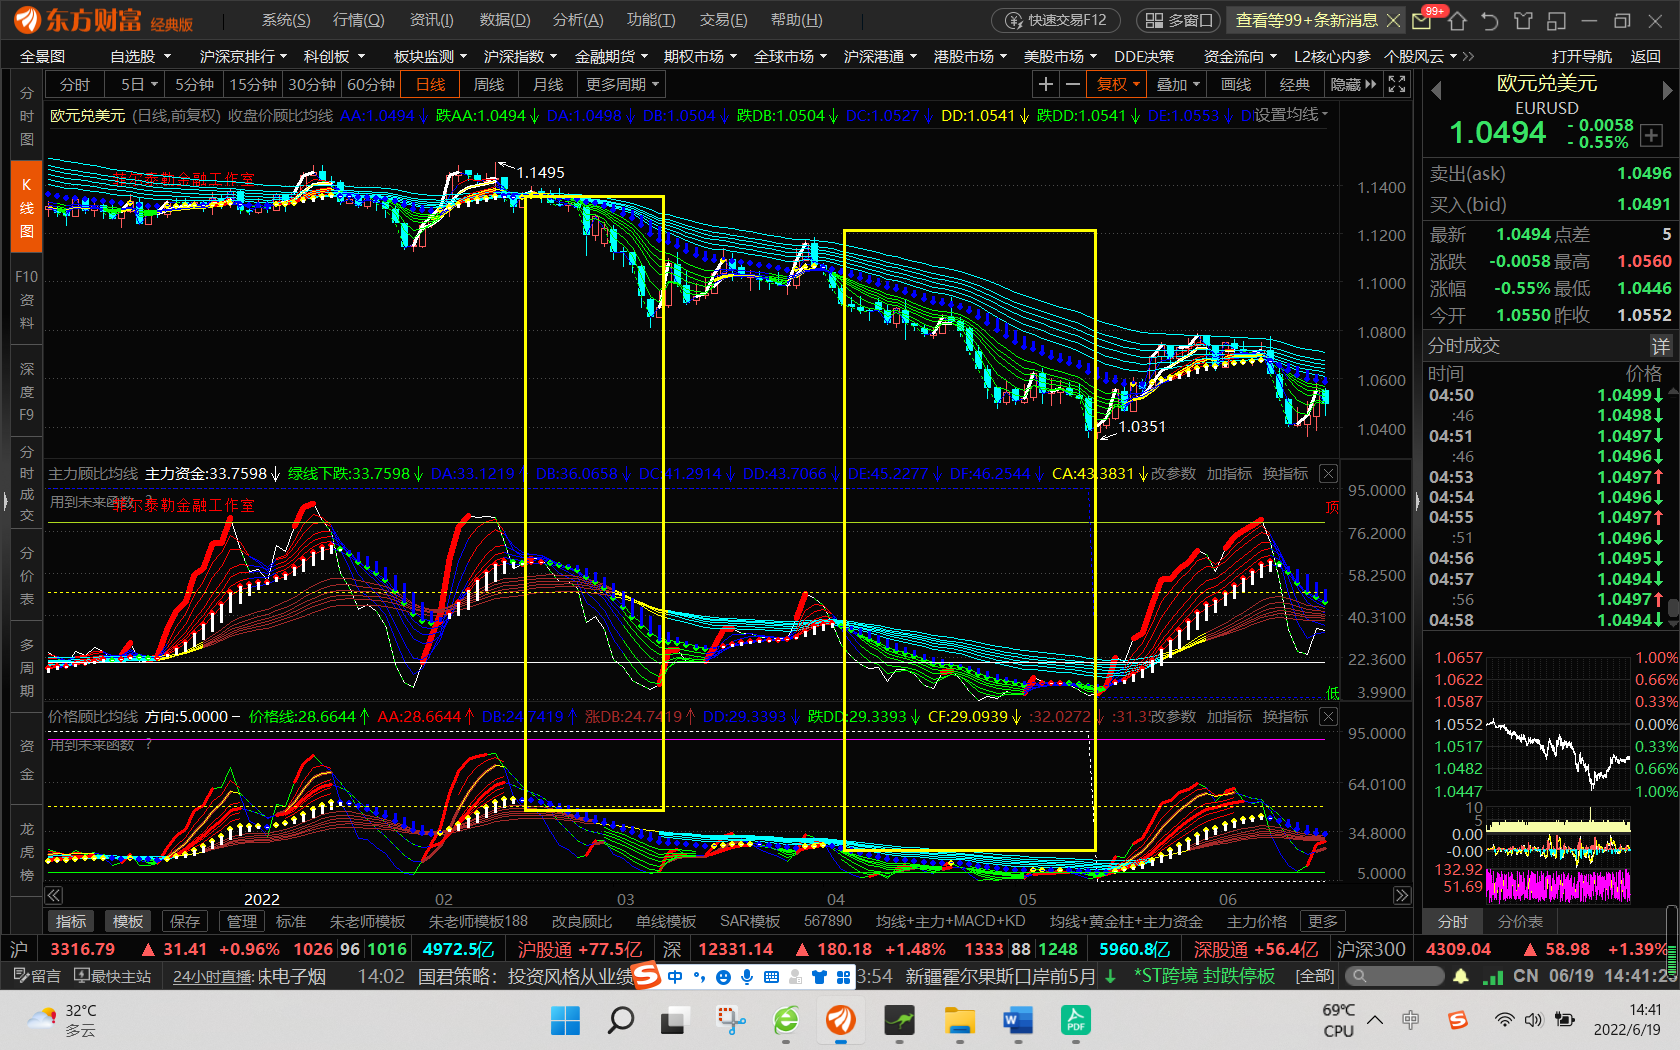Toggle 隐藏 to hide the side panel
This screenshot has height=1050, width=1680.
(x=1353, y=85)
